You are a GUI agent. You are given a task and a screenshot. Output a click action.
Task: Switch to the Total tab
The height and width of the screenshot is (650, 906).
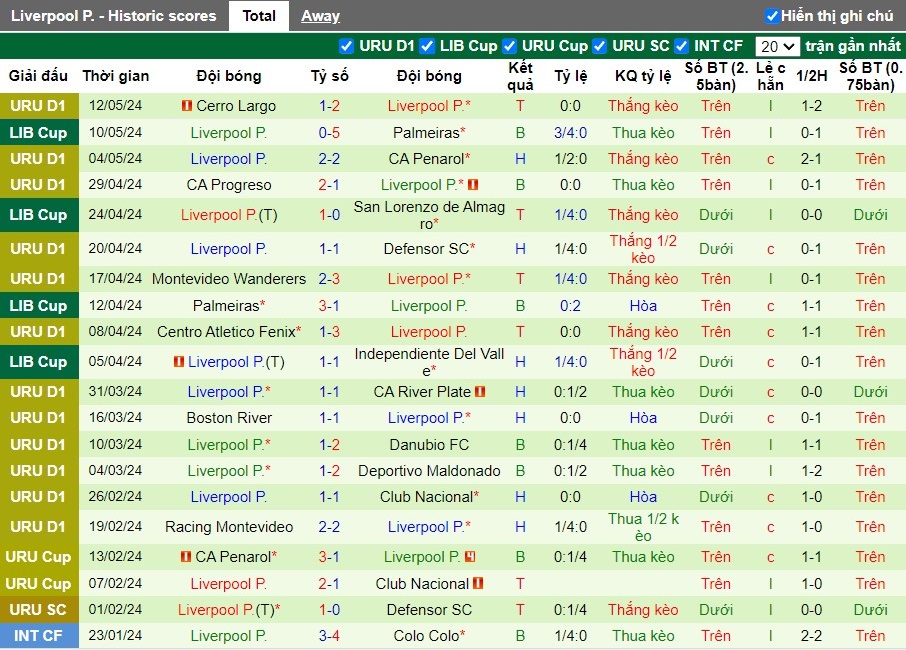(259, 16)
